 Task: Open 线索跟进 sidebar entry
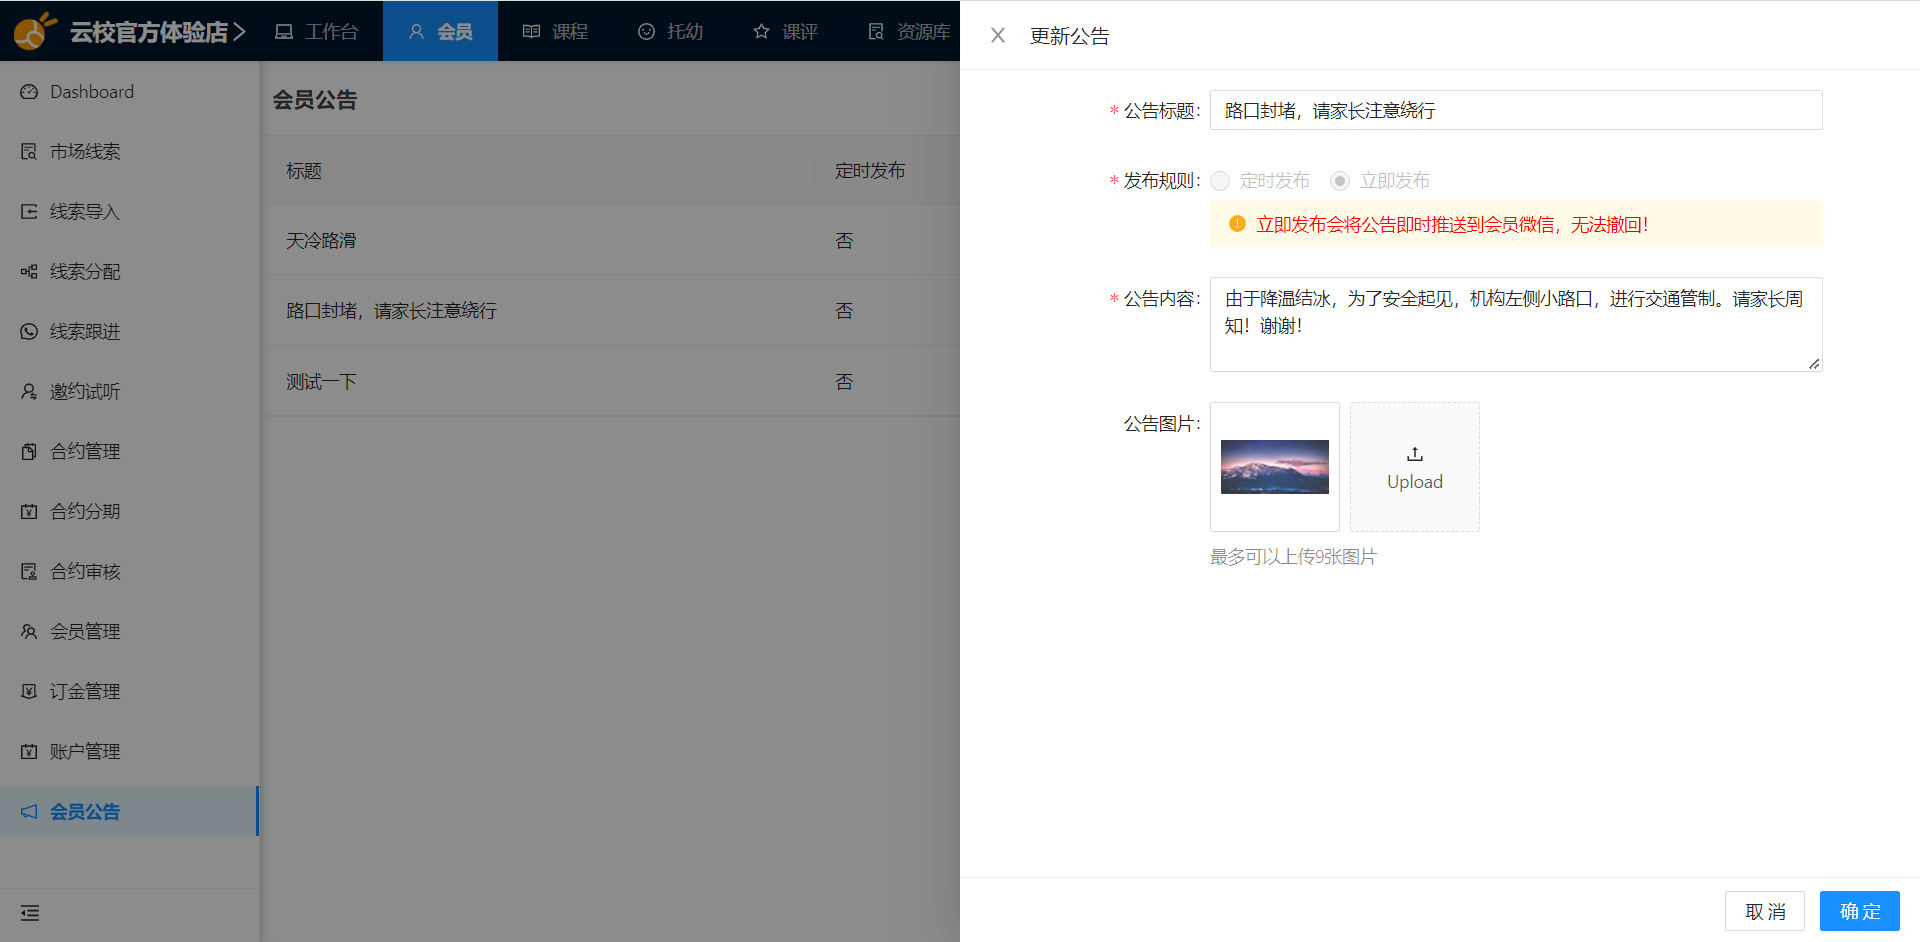click(x=129, y=332)
